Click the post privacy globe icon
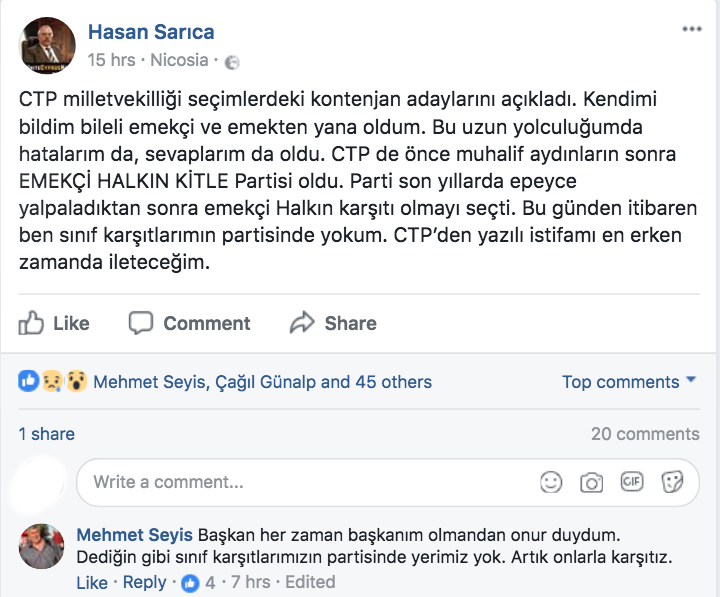This screenshot has height=597, width=720. [232, 61]
